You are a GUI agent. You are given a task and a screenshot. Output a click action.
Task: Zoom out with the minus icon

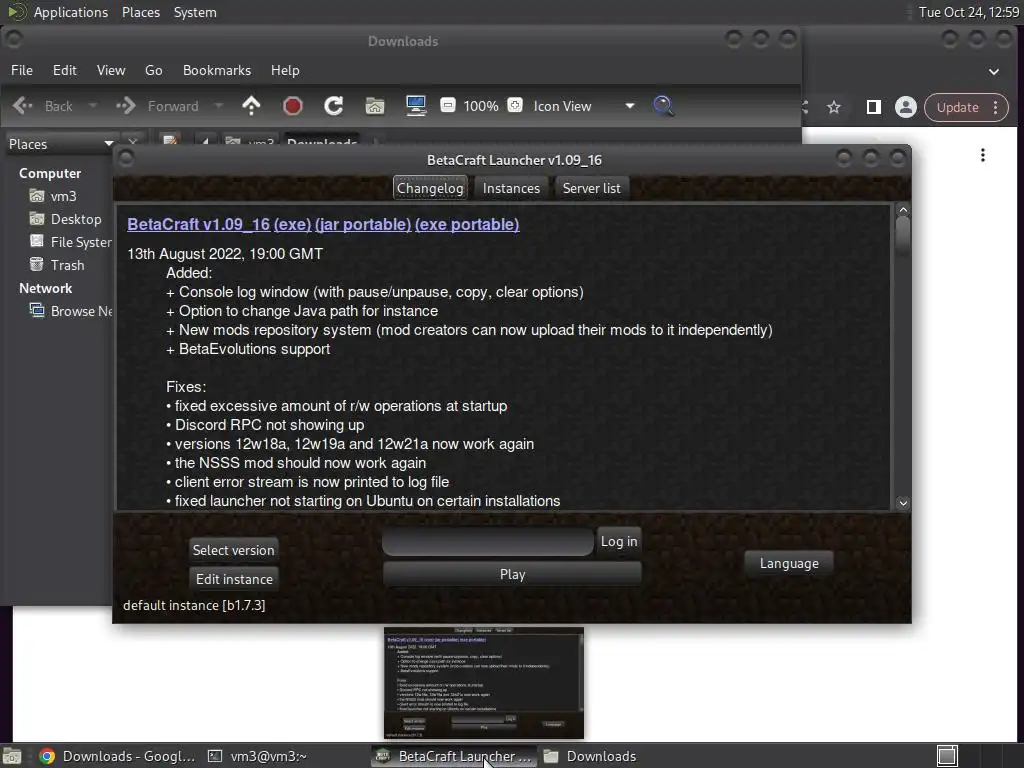[447, 105]
